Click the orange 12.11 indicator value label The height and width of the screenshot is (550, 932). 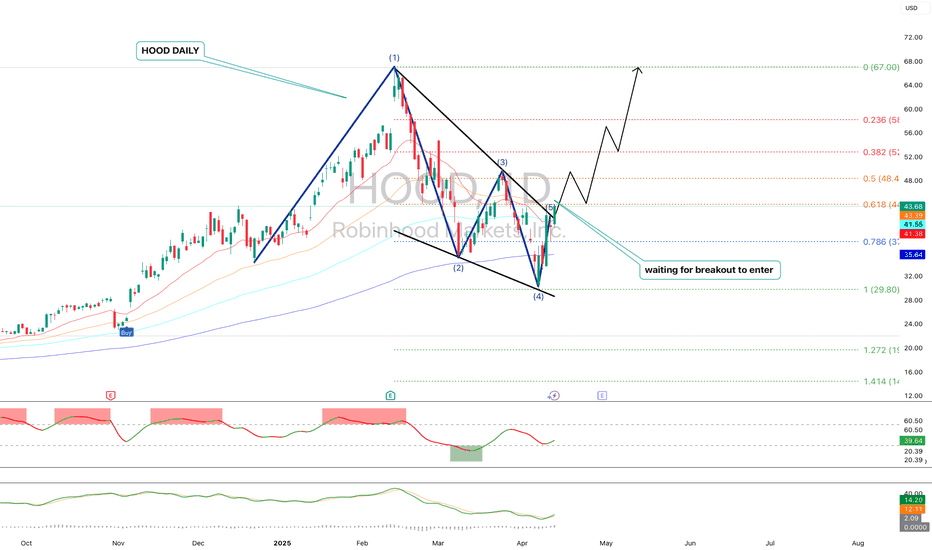point(912,509)
